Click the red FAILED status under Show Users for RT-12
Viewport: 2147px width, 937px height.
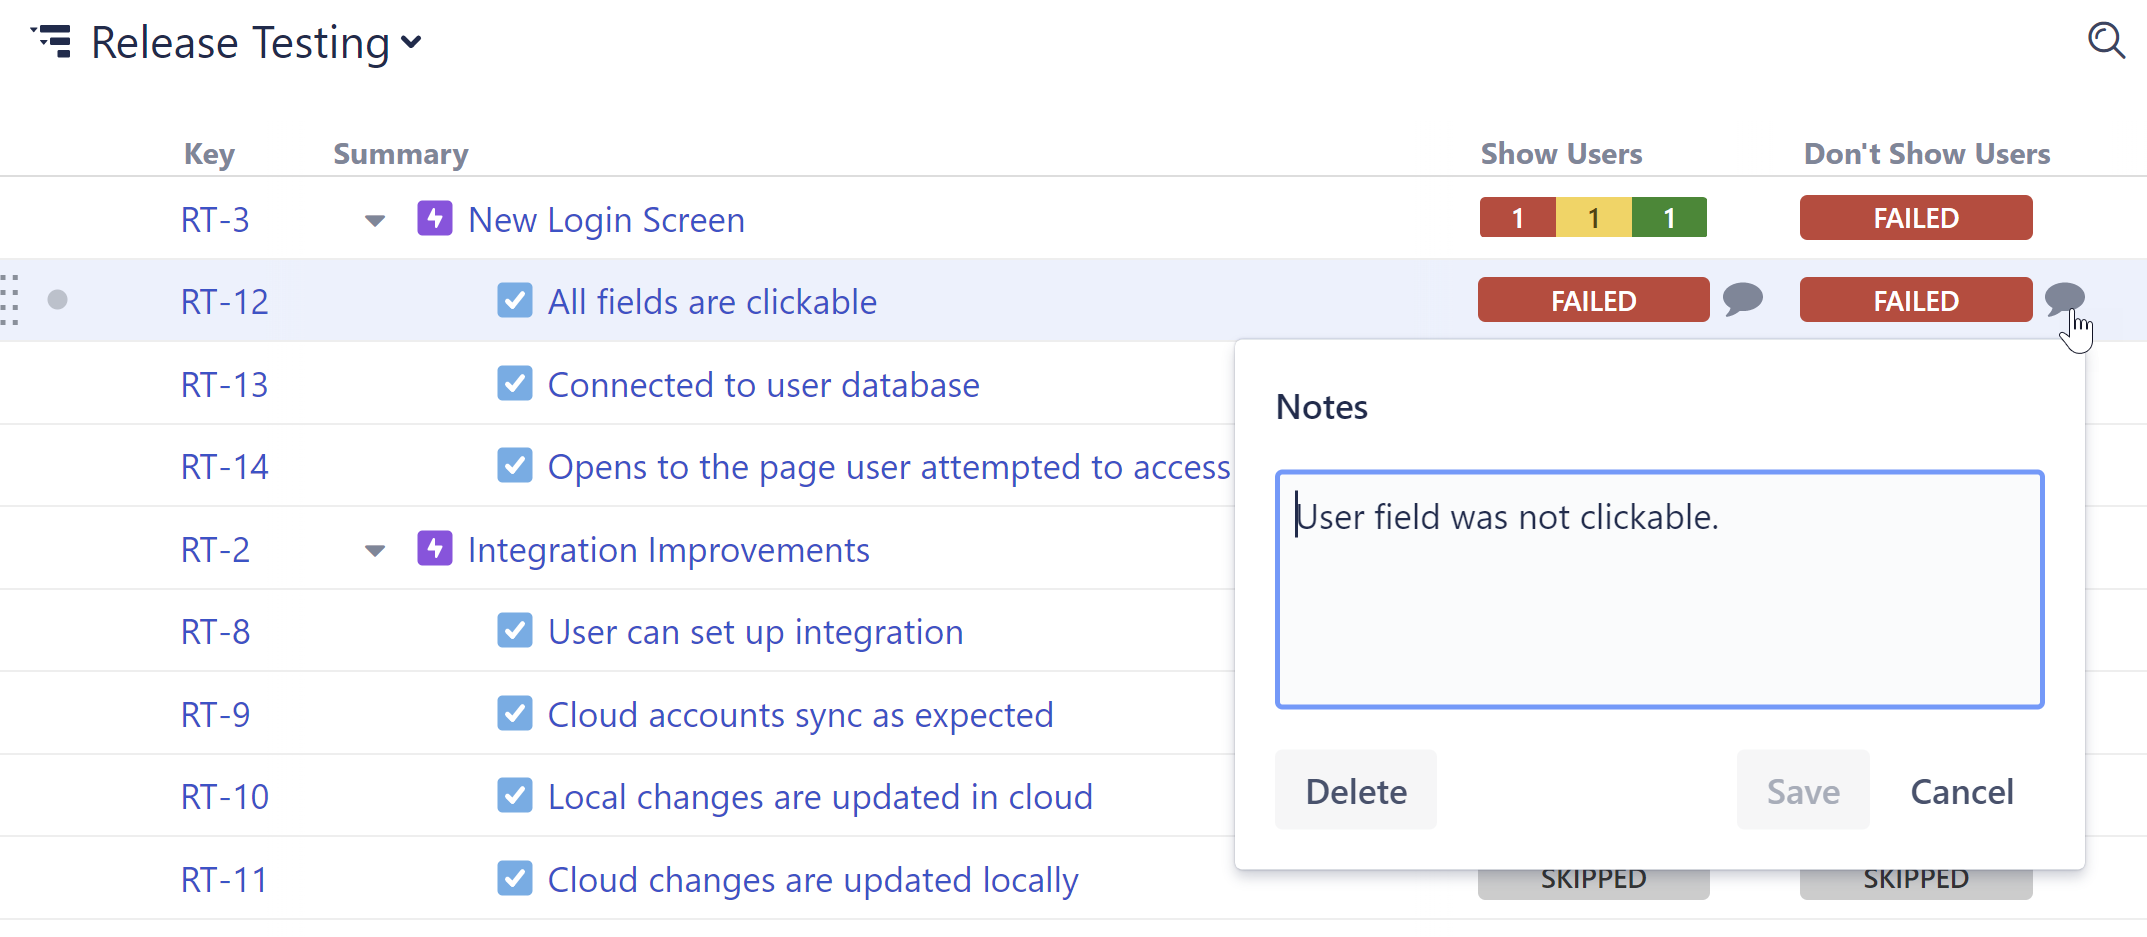point(1593,300)
